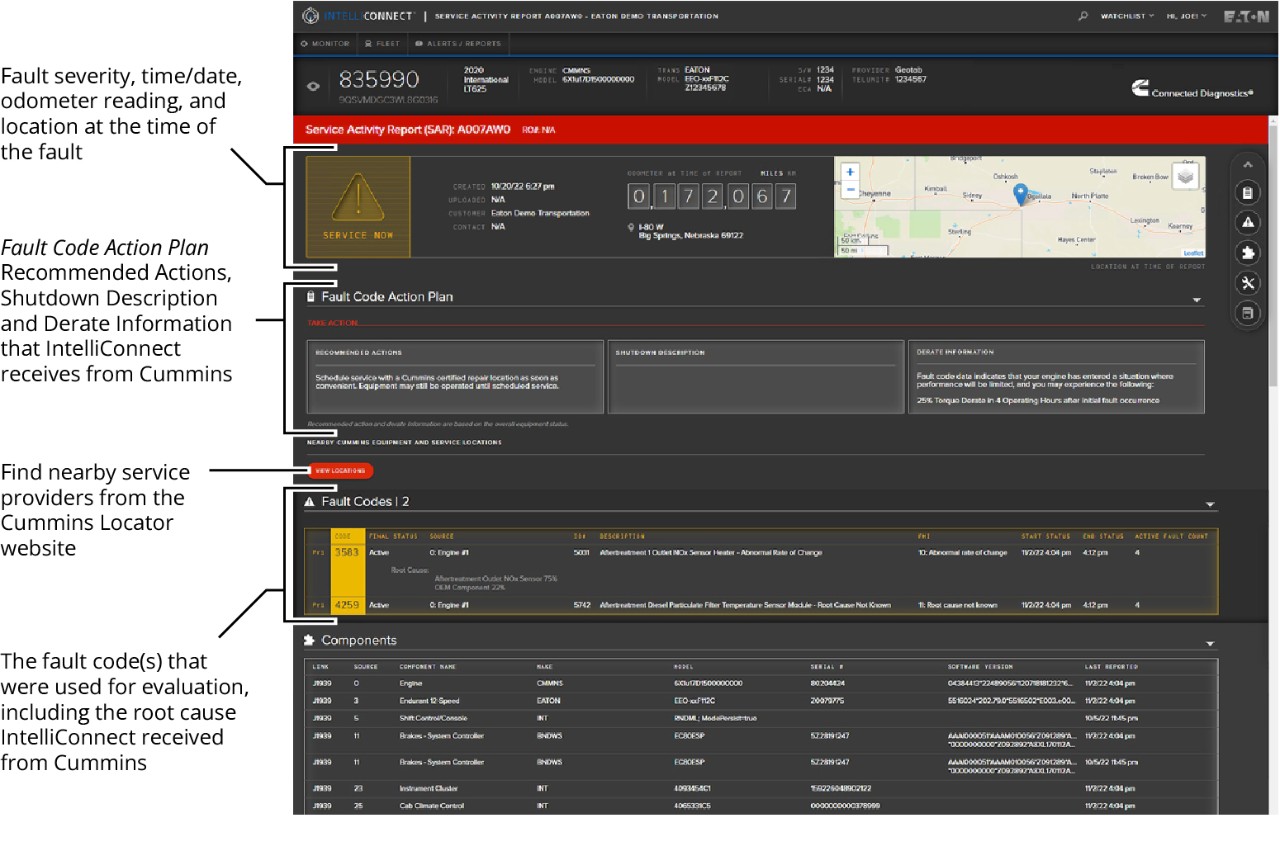Collapse the Fault Codes section
The height and width of the screenshot is (851, 1280).
coord(1211,505)
